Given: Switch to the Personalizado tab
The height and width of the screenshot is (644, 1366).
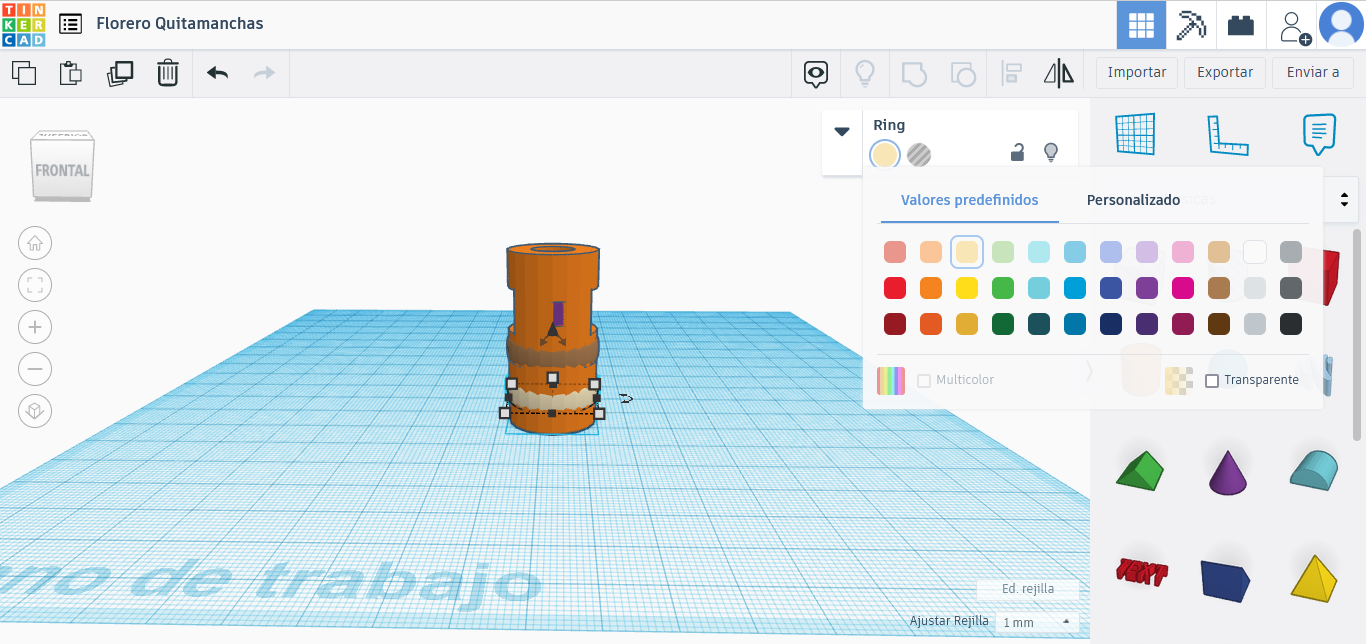Looking at the screenshot, I should [x=1133, y=200].
